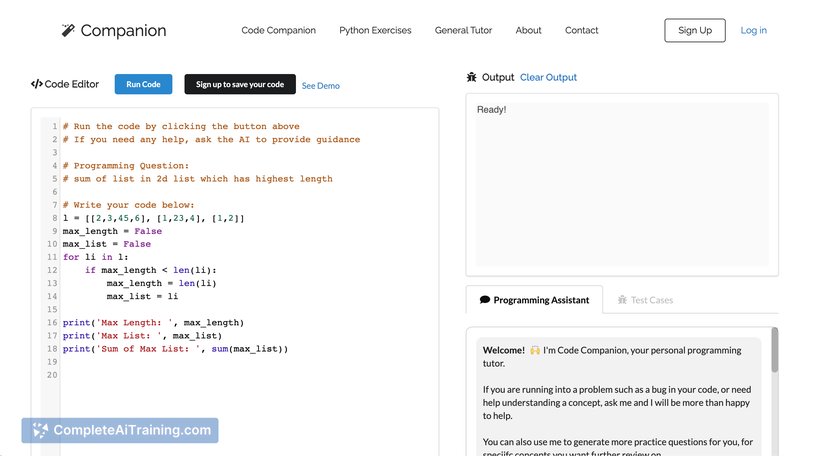Viewport: 820px width, 456px height.
Task: Go to the General Tutor page
Action: [463, 30]
